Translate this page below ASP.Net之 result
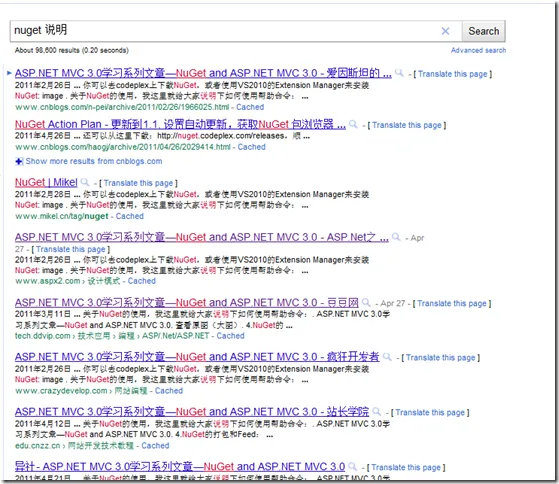The image size is (559, 484). 71,249
